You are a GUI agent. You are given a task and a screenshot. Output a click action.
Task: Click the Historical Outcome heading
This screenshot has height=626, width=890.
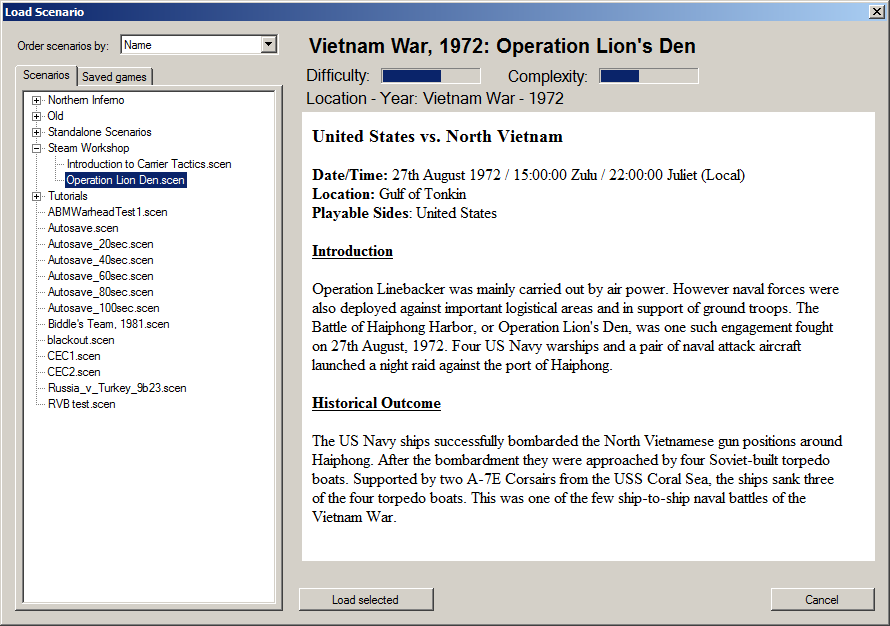[x=376, y=403]
